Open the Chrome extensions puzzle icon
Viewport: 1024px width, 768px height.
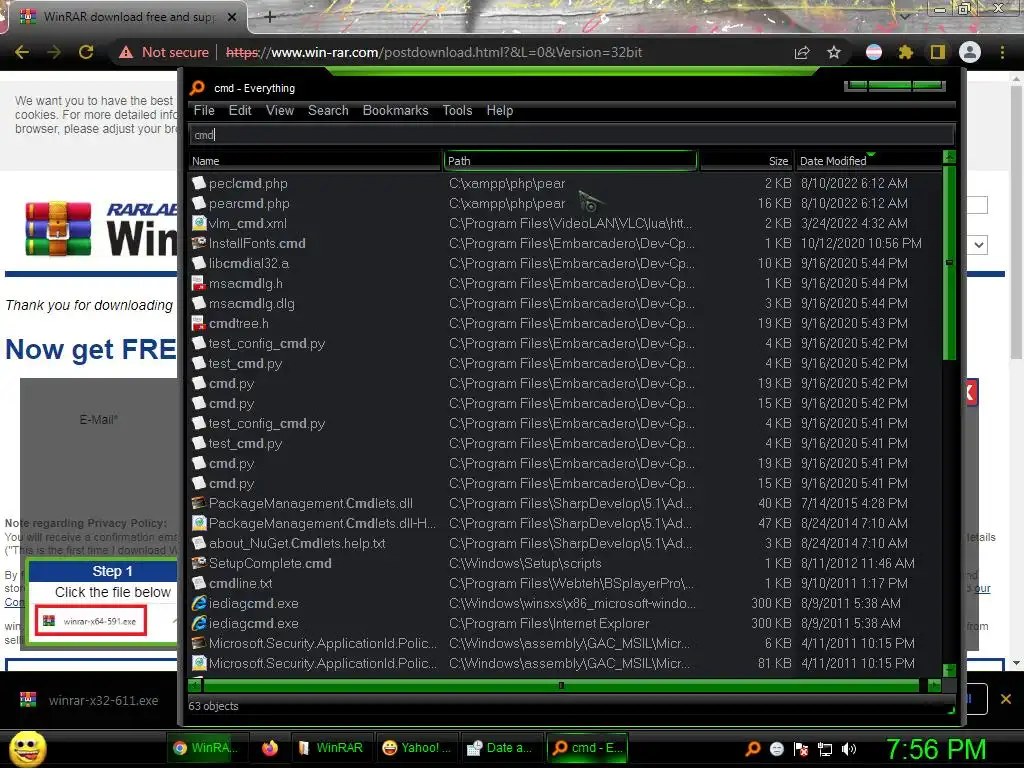(905, 52)
